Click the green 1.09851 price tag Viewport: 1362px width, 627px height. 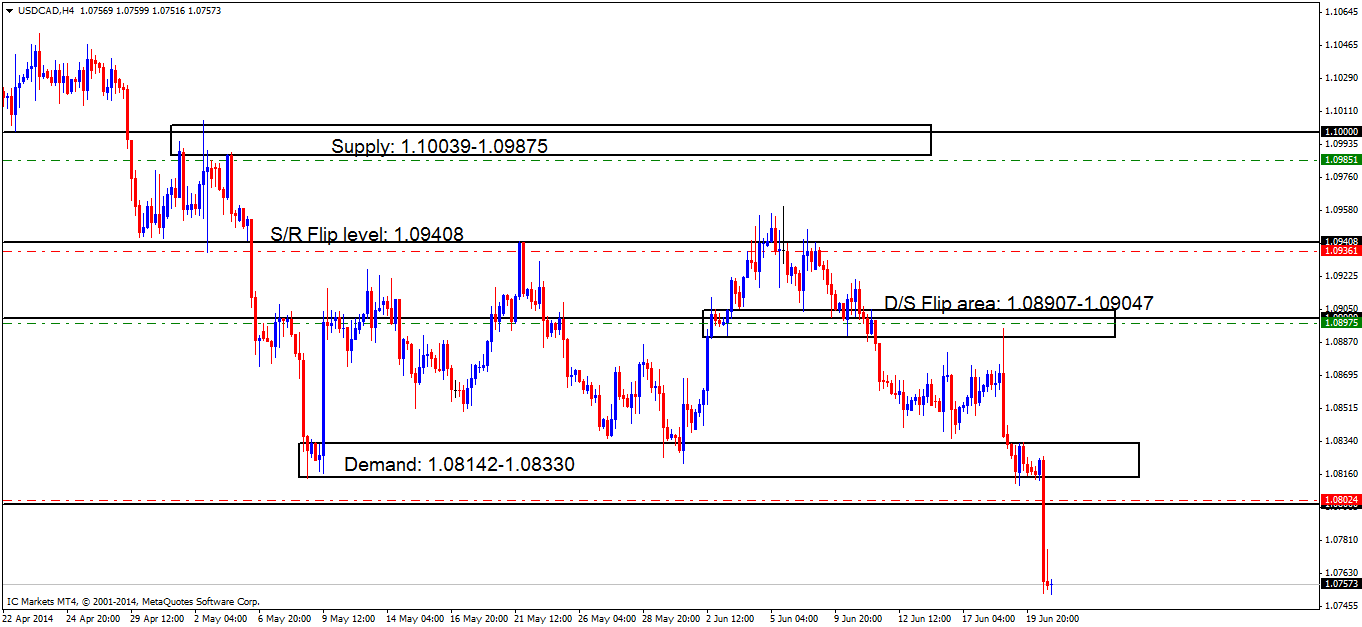pyautogui.click(x=1341, y=159)
